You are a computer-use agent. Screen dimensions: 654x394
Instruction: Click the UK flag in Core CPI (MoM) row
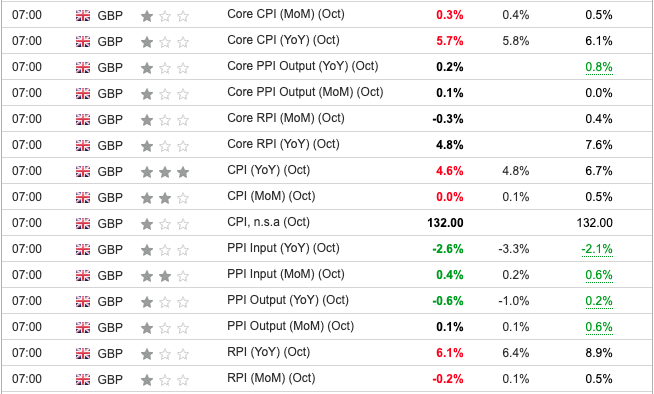tap(83, 16)
